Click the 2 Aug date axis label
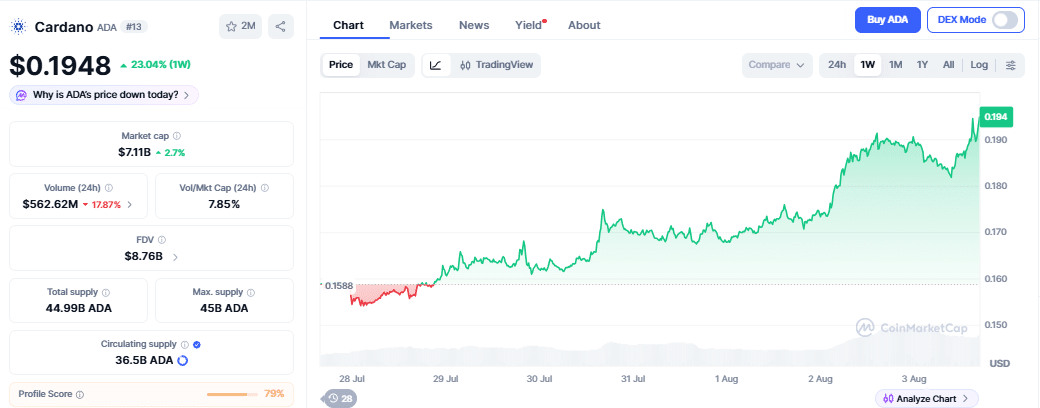The width and height of the screenshot is (1040, 408). point(820,379)
